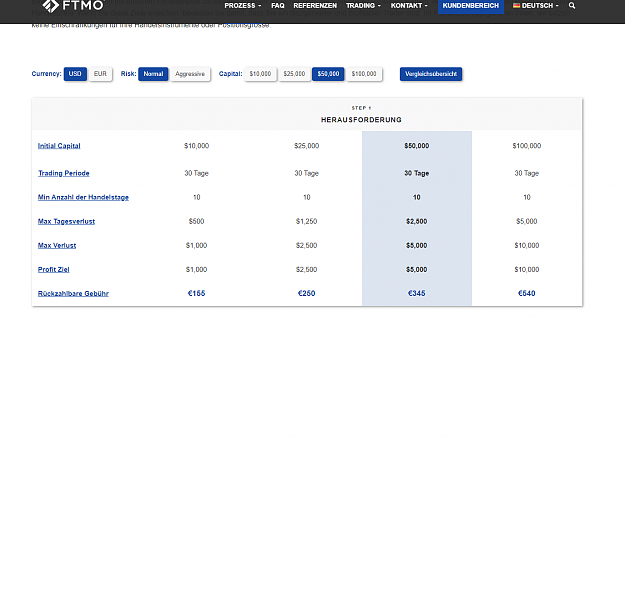The width and height of the screenshot is (625, 606).
Task: Open the Profit Ziel link
Action: (53, 270)
